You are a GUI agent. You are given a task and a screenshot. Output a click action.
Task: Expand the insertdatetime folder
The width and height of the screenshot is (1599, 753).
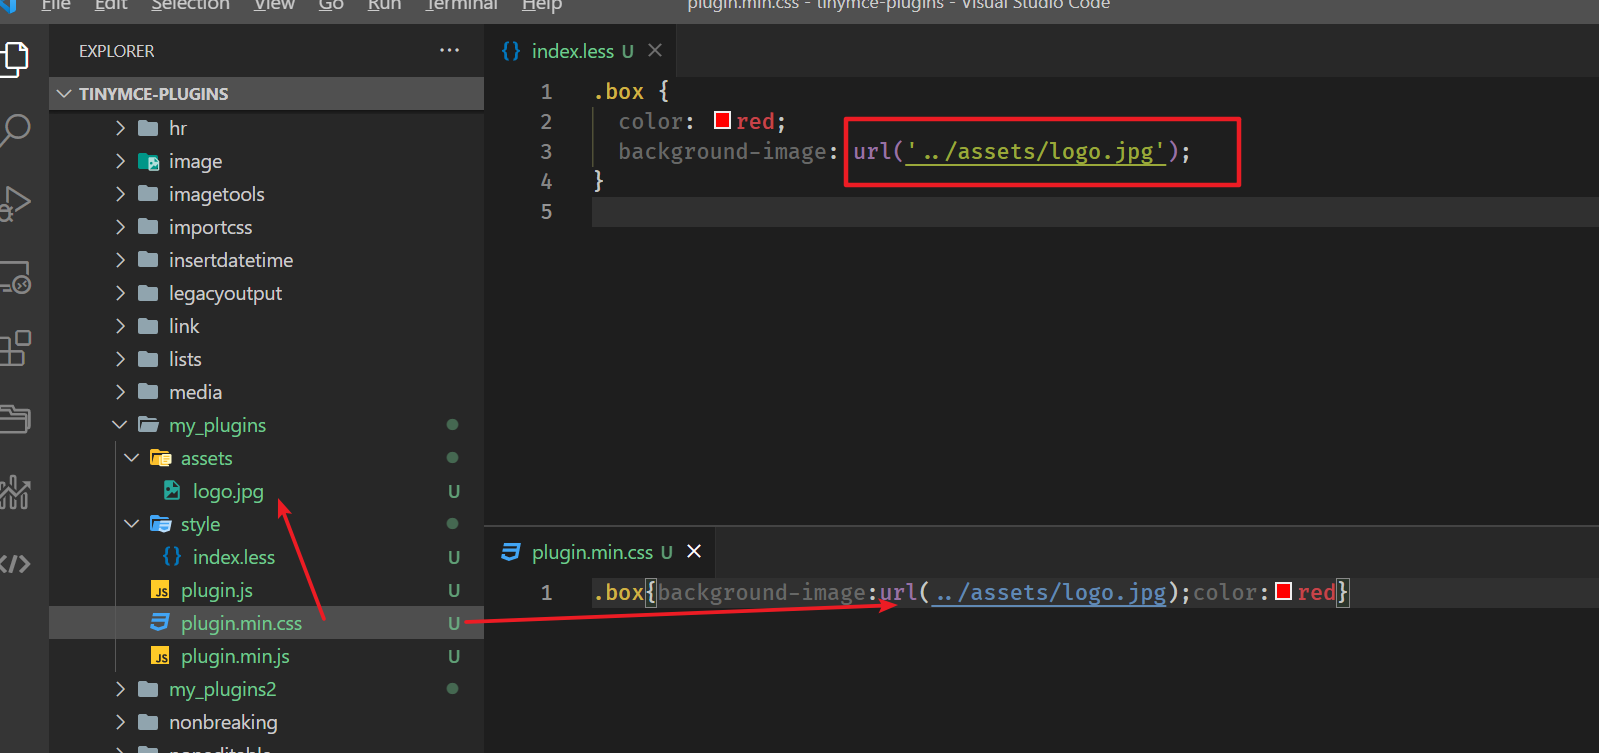(x=120, y=260)
